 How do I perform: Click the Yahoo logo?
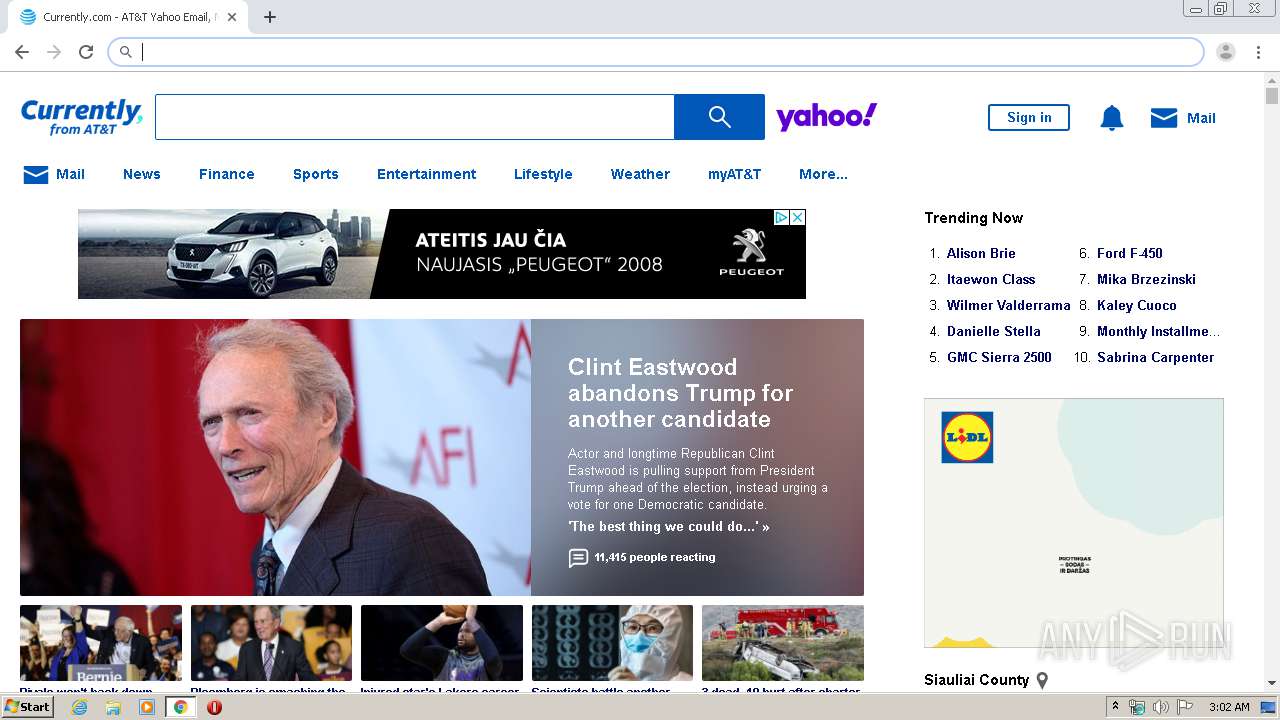(827, 117)
